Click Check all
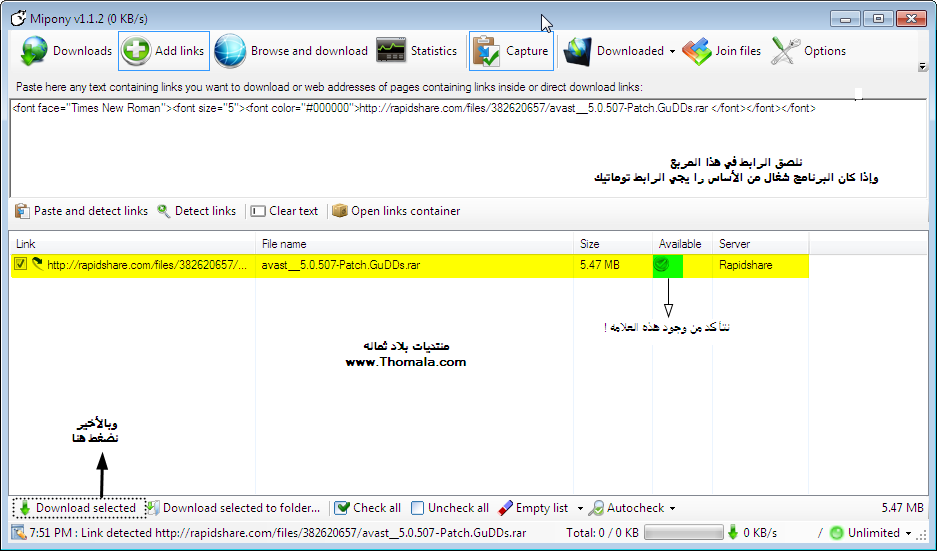 click(368, 508)
